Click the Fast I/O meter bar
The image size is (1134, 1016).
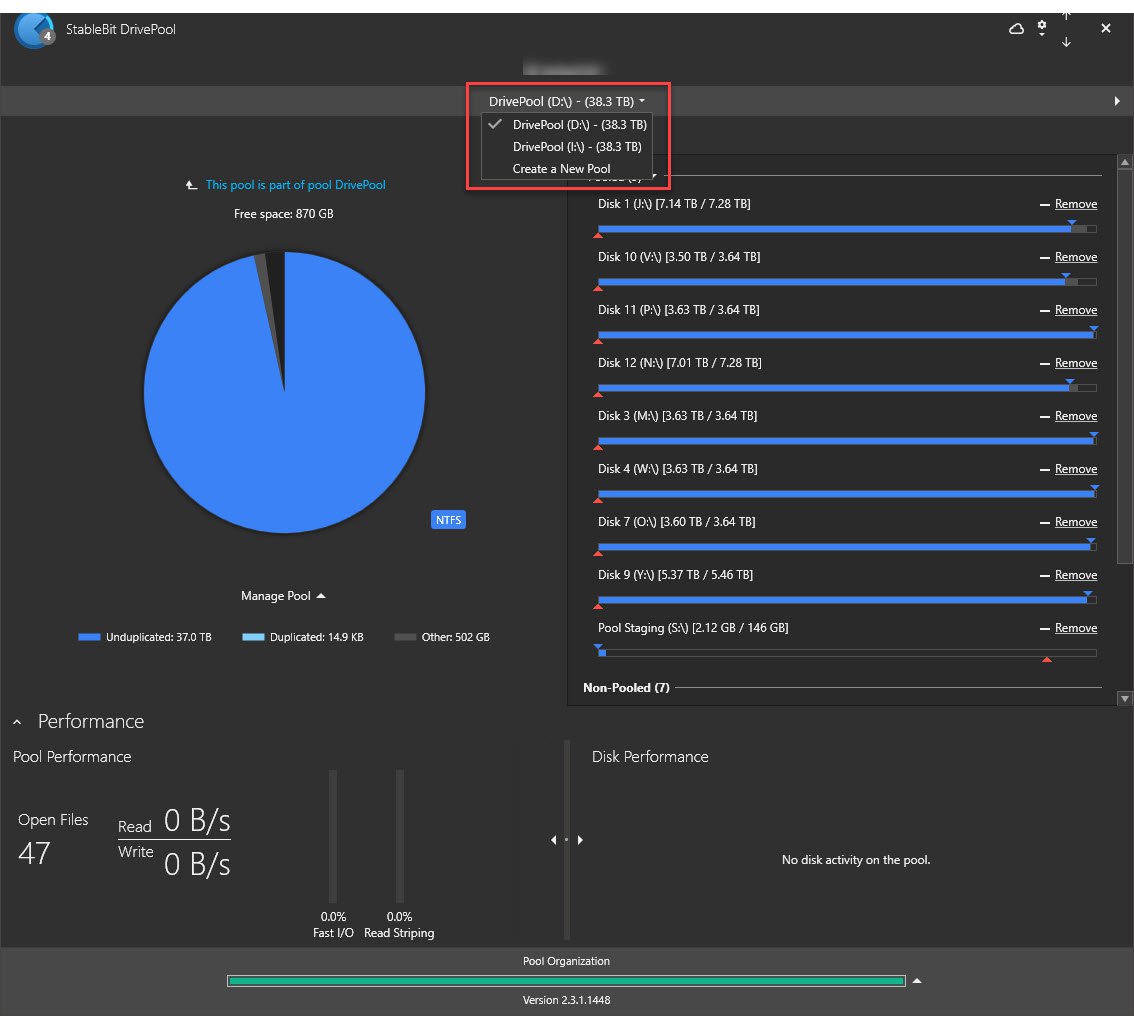click(x=333, y=836)
